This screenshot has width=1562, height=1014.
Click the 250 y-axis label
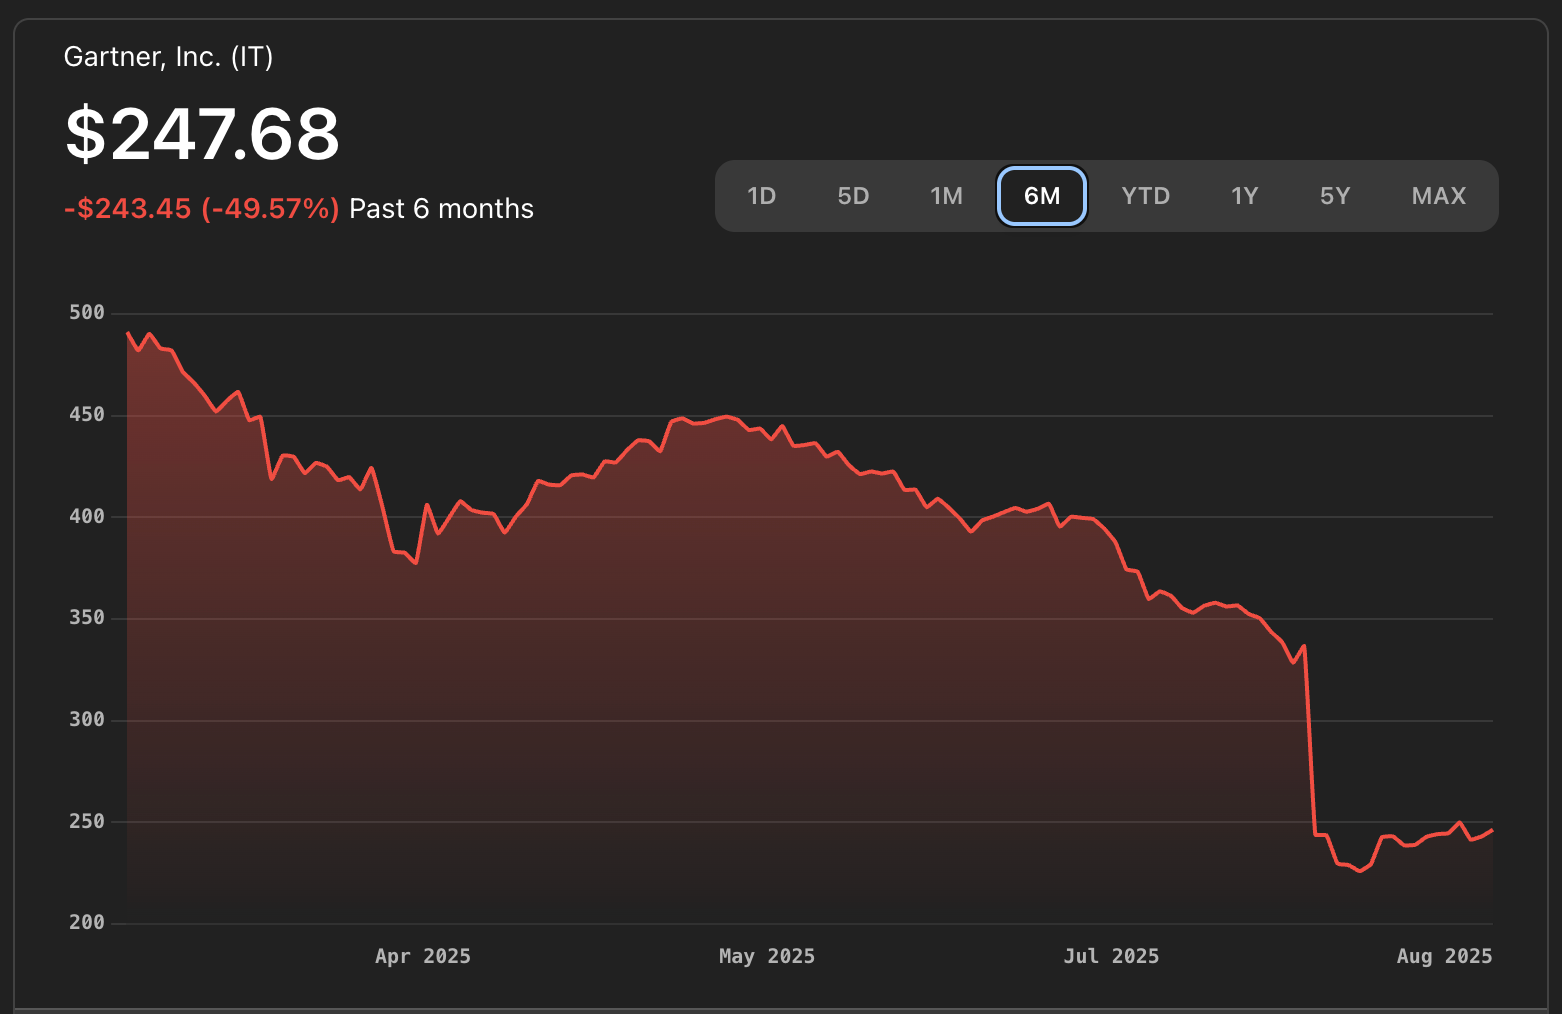(87, 822)
